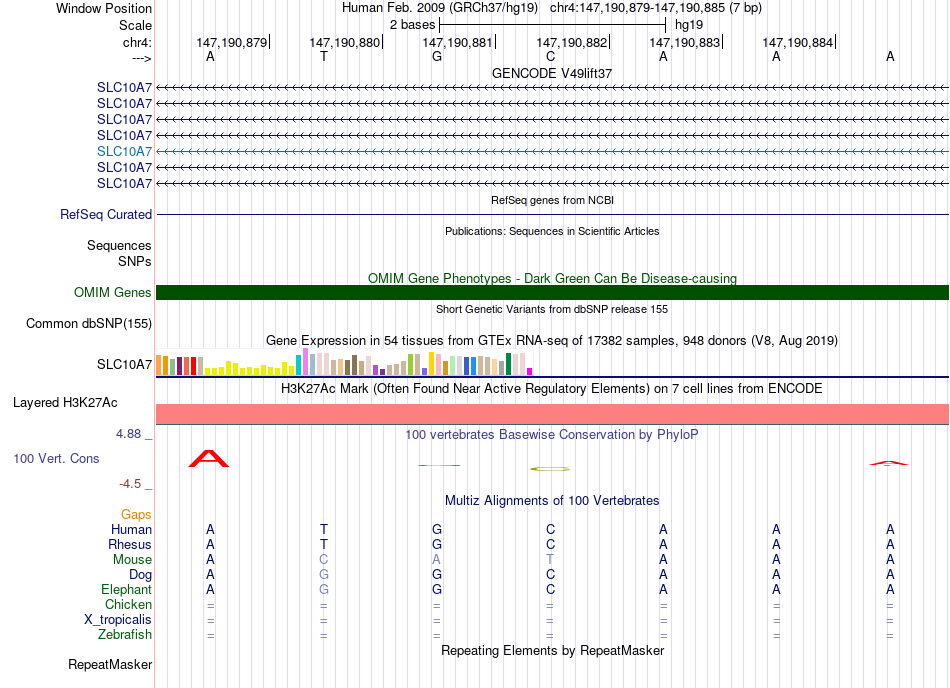
Task: Open the RefSeq Curated track label
Action: click(106, 214)
